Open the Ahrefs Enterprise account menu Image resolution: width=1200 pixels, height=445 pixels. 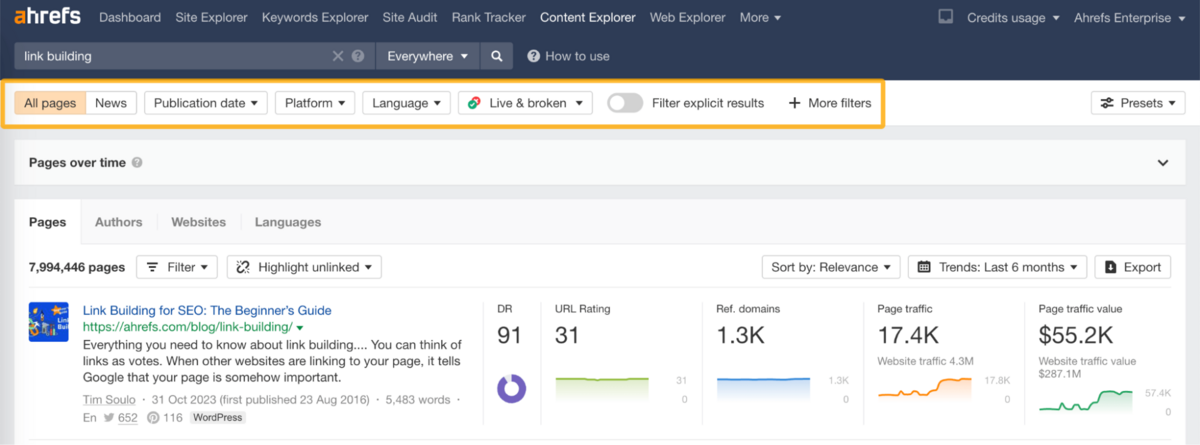(1129, 17)
